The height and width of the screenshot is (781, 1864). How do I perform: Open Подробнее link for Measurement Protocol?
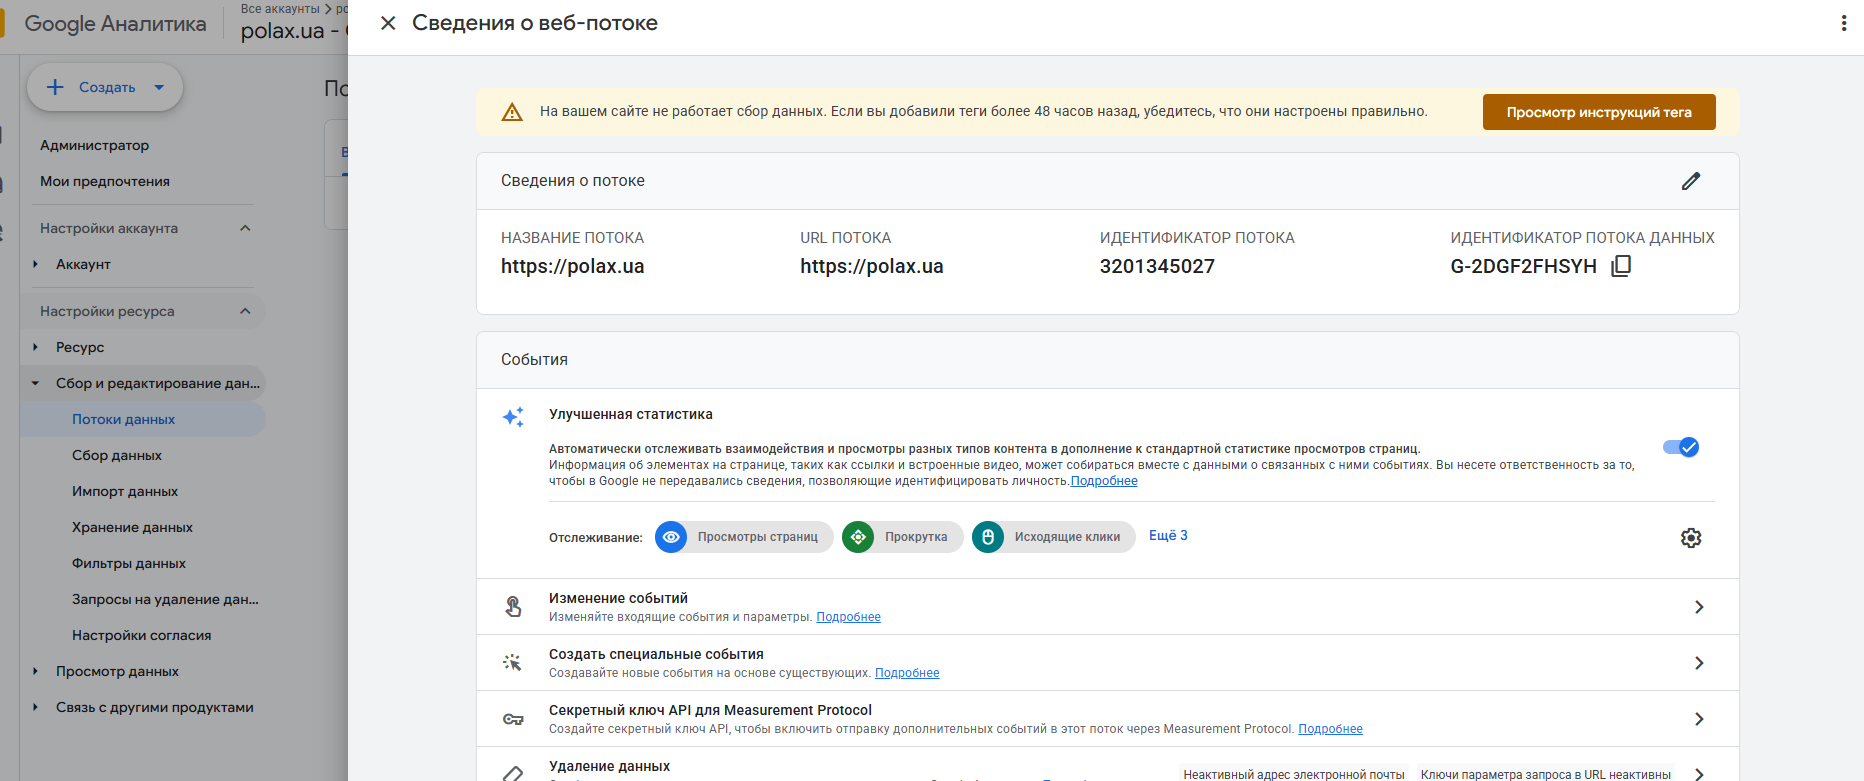point(1330,729)
